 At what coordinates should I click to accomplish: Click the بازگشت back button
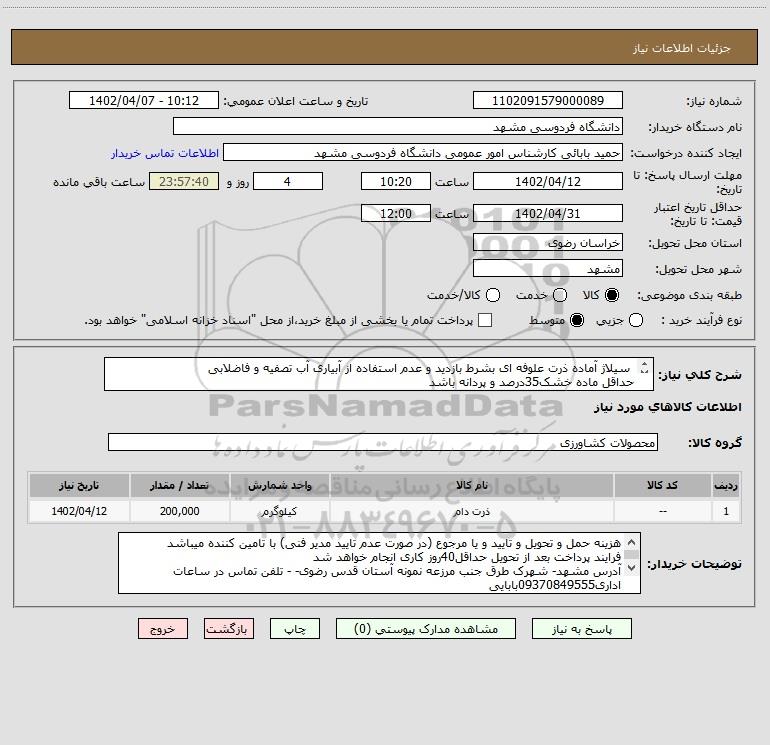229,629
